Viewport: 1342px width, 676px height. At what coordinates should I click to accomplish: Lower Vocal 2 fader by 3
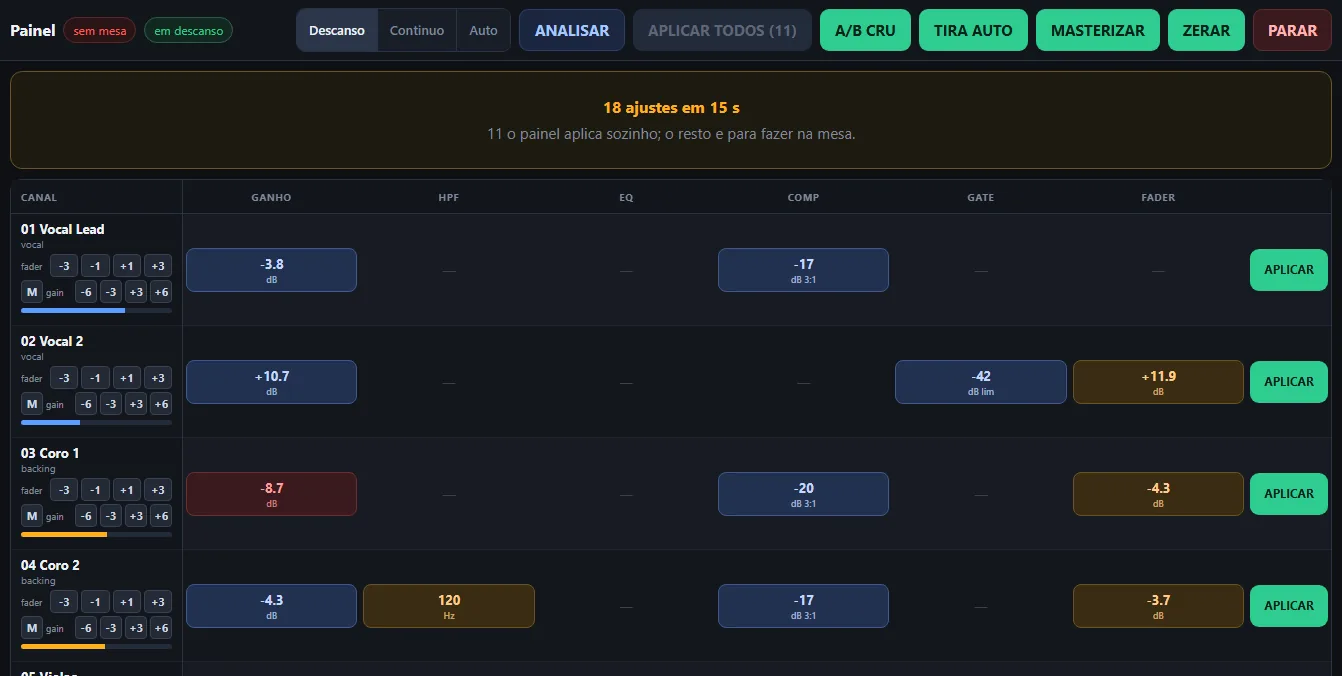click(64, 378)
